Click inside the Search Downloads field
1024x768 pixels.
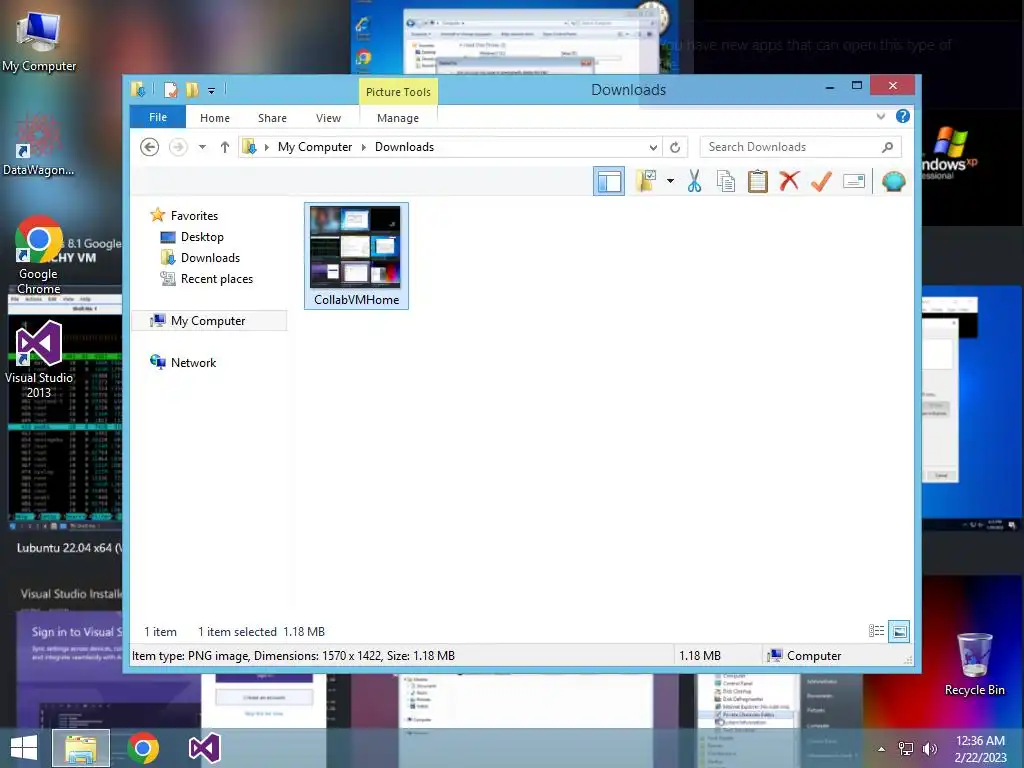[x=801, y=147]
